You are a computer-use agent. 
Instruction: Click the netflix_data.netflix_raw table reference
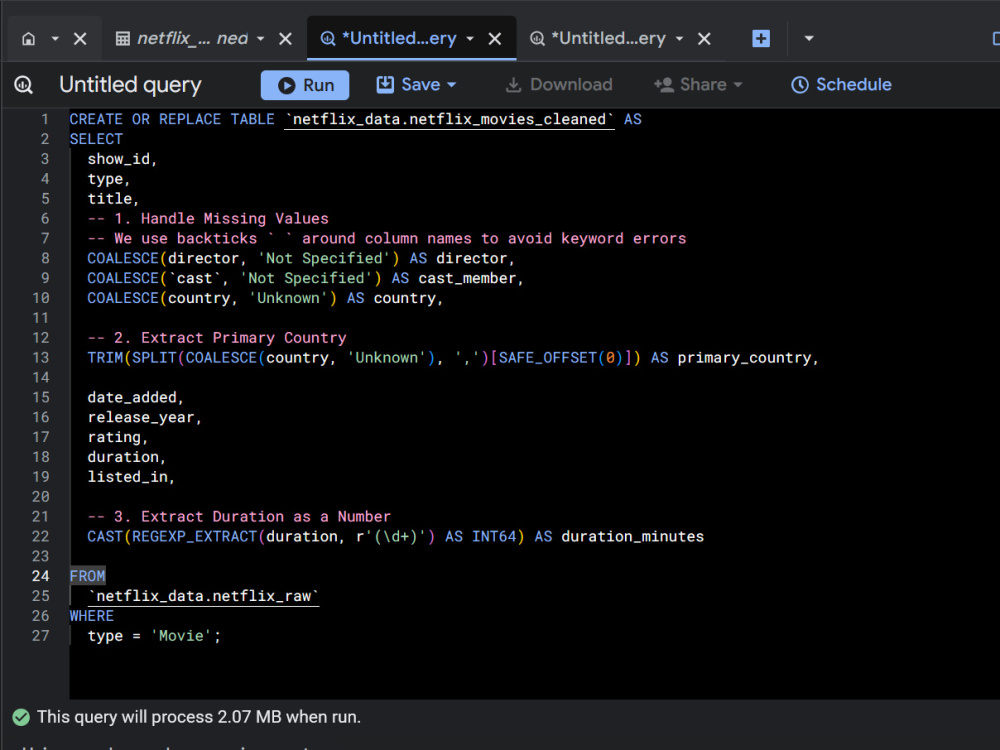point(203,596)
